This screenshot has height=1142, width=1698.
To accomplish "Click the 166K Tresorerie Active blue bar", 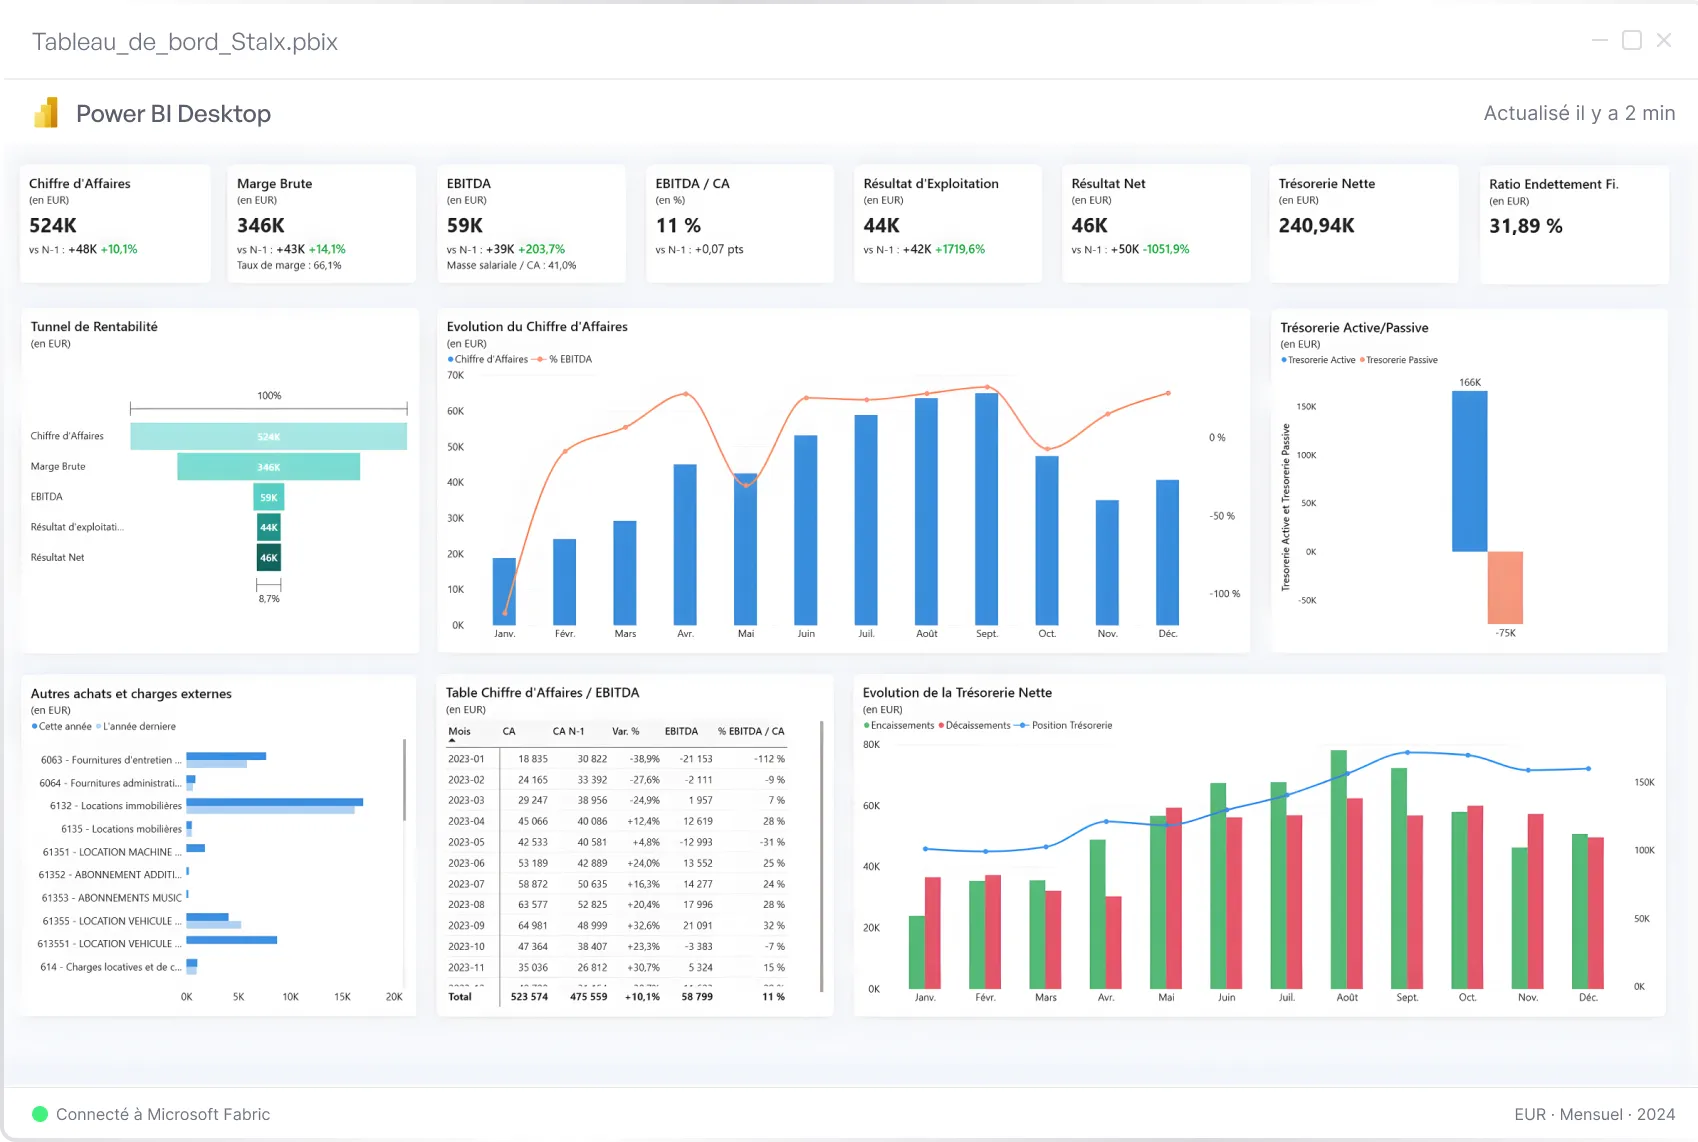I will pyautogui.click(x=1469, y=471).
